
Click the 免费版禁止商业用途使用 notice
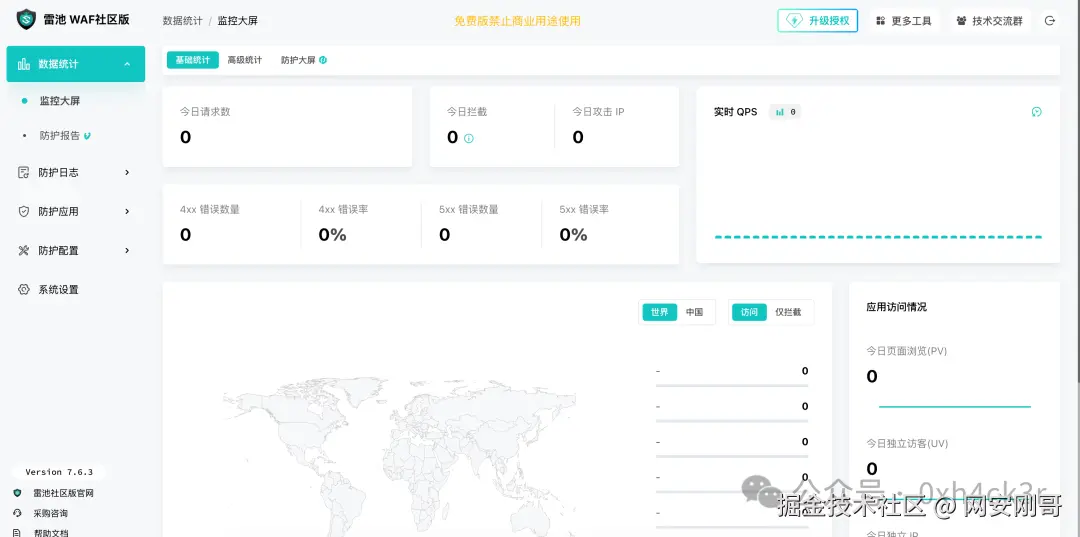pyautogui.click(x=517, y=21)
